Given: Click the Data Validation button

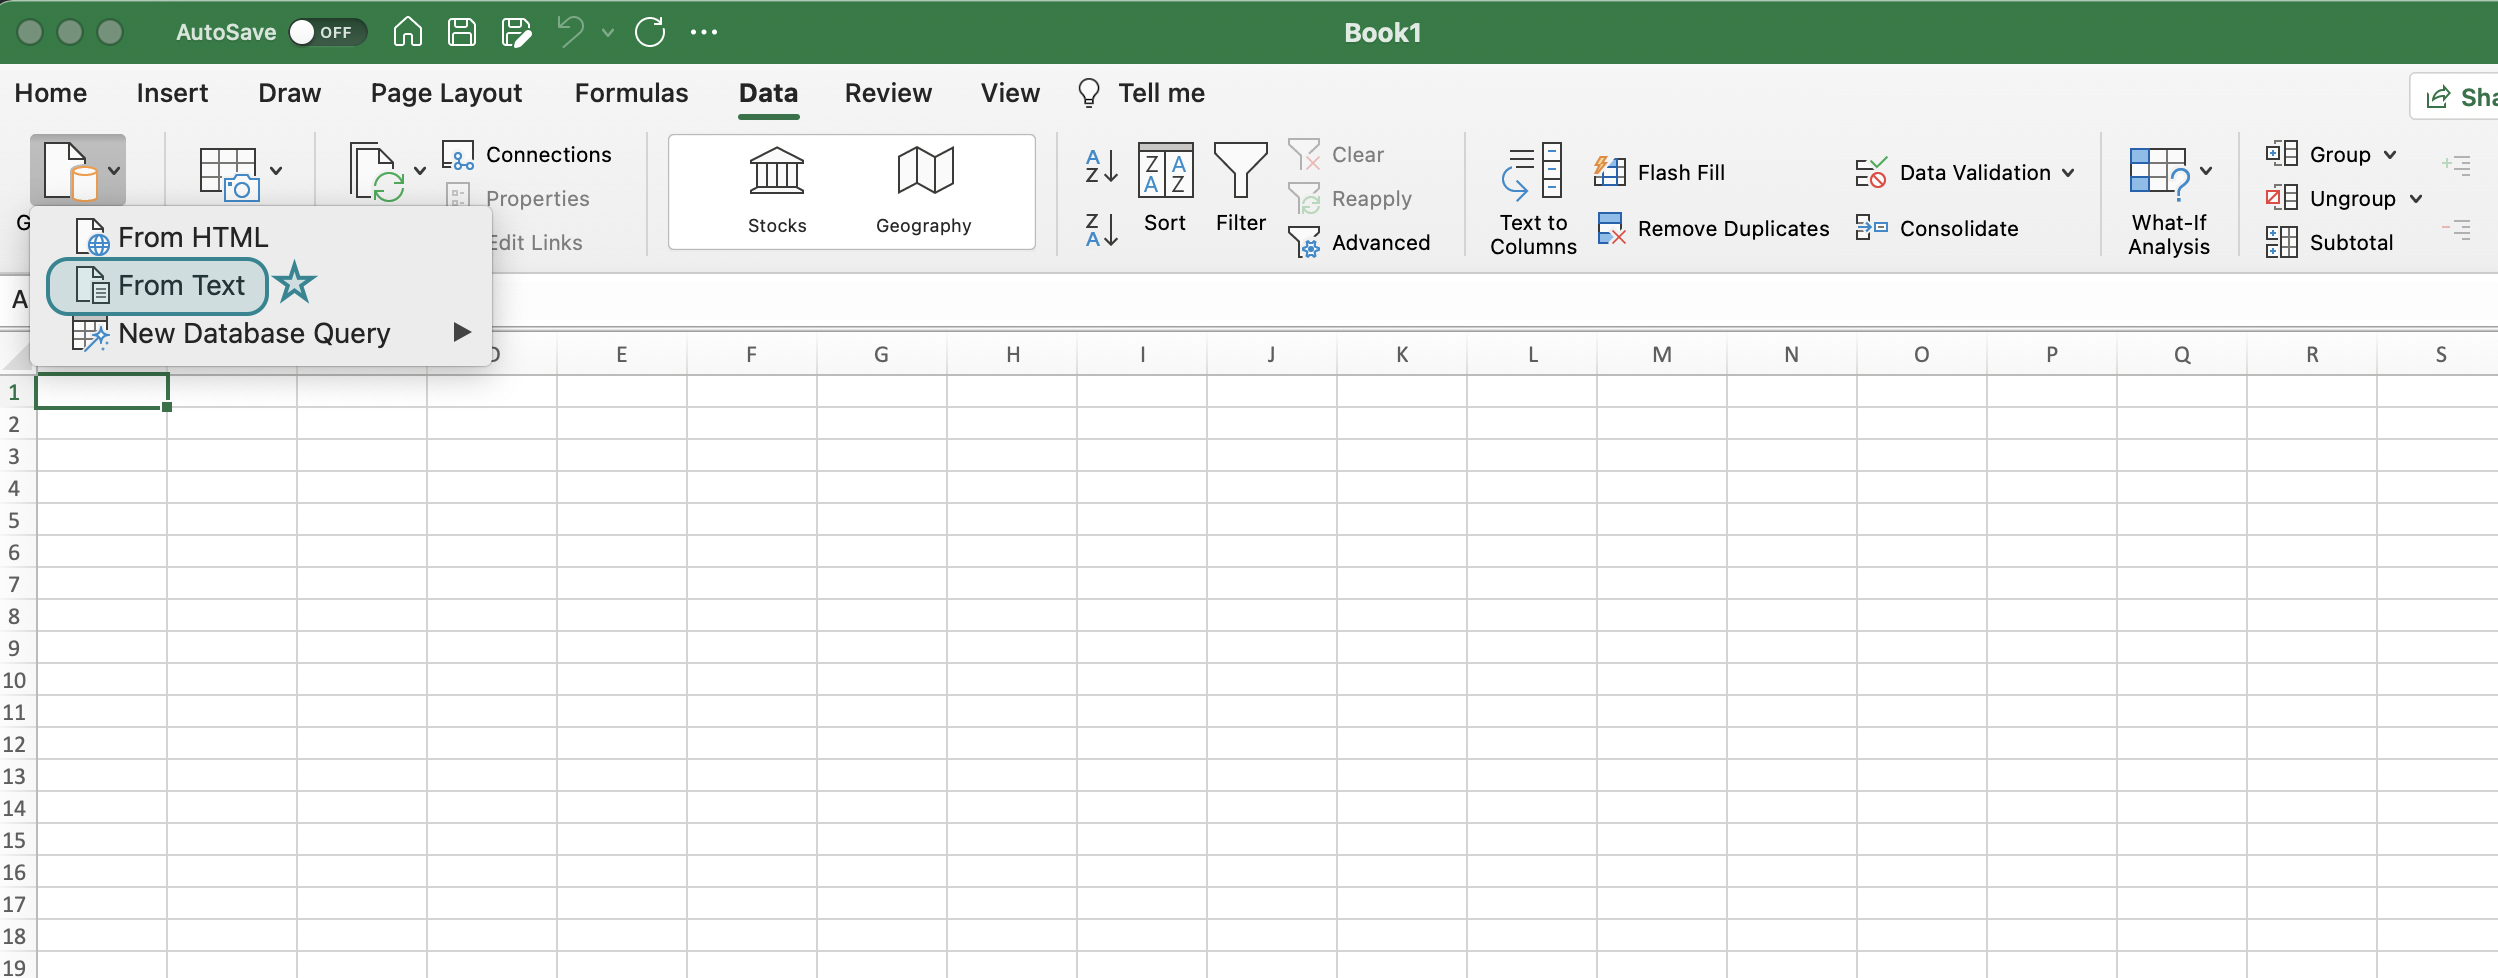Looking at the screenshot, I should 1952,173.
